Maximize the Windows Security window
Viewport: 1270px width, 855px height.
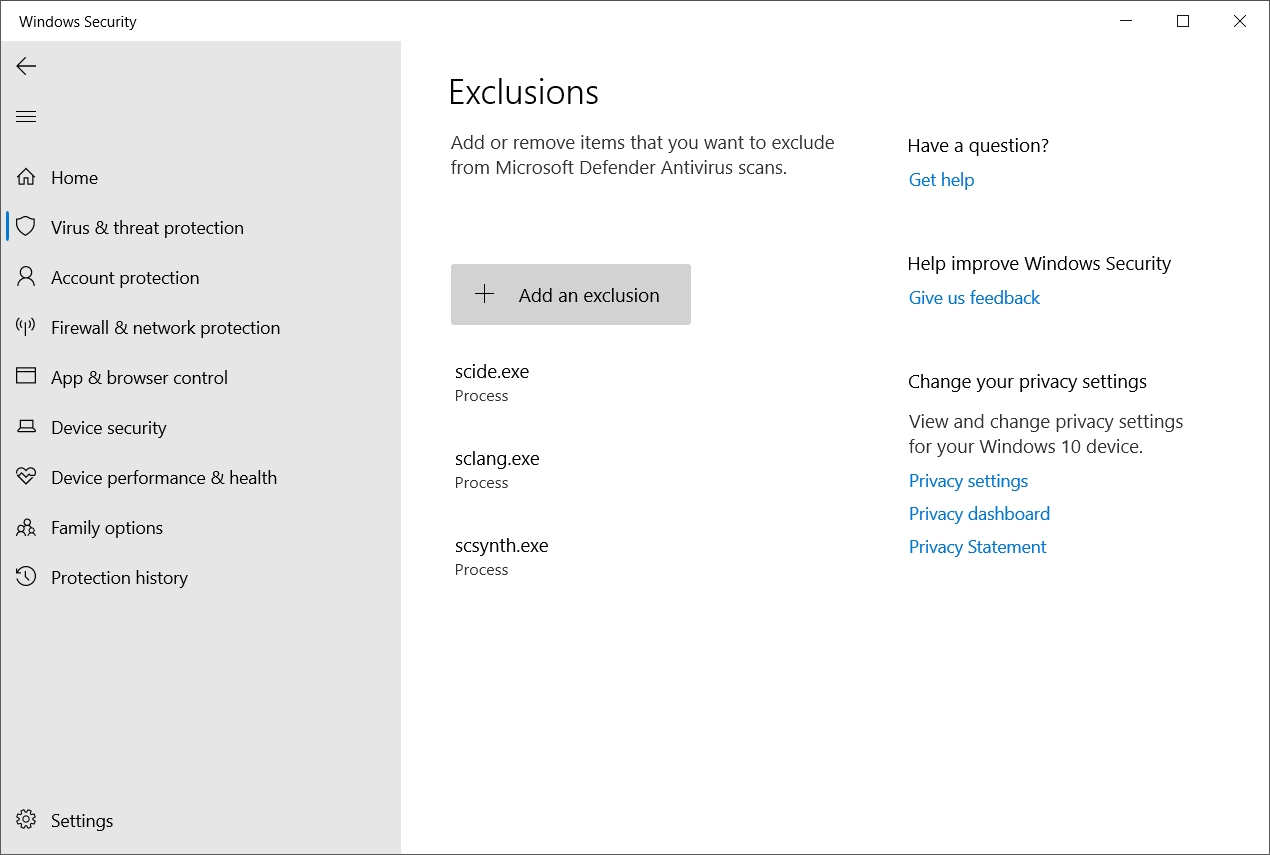1183,21
